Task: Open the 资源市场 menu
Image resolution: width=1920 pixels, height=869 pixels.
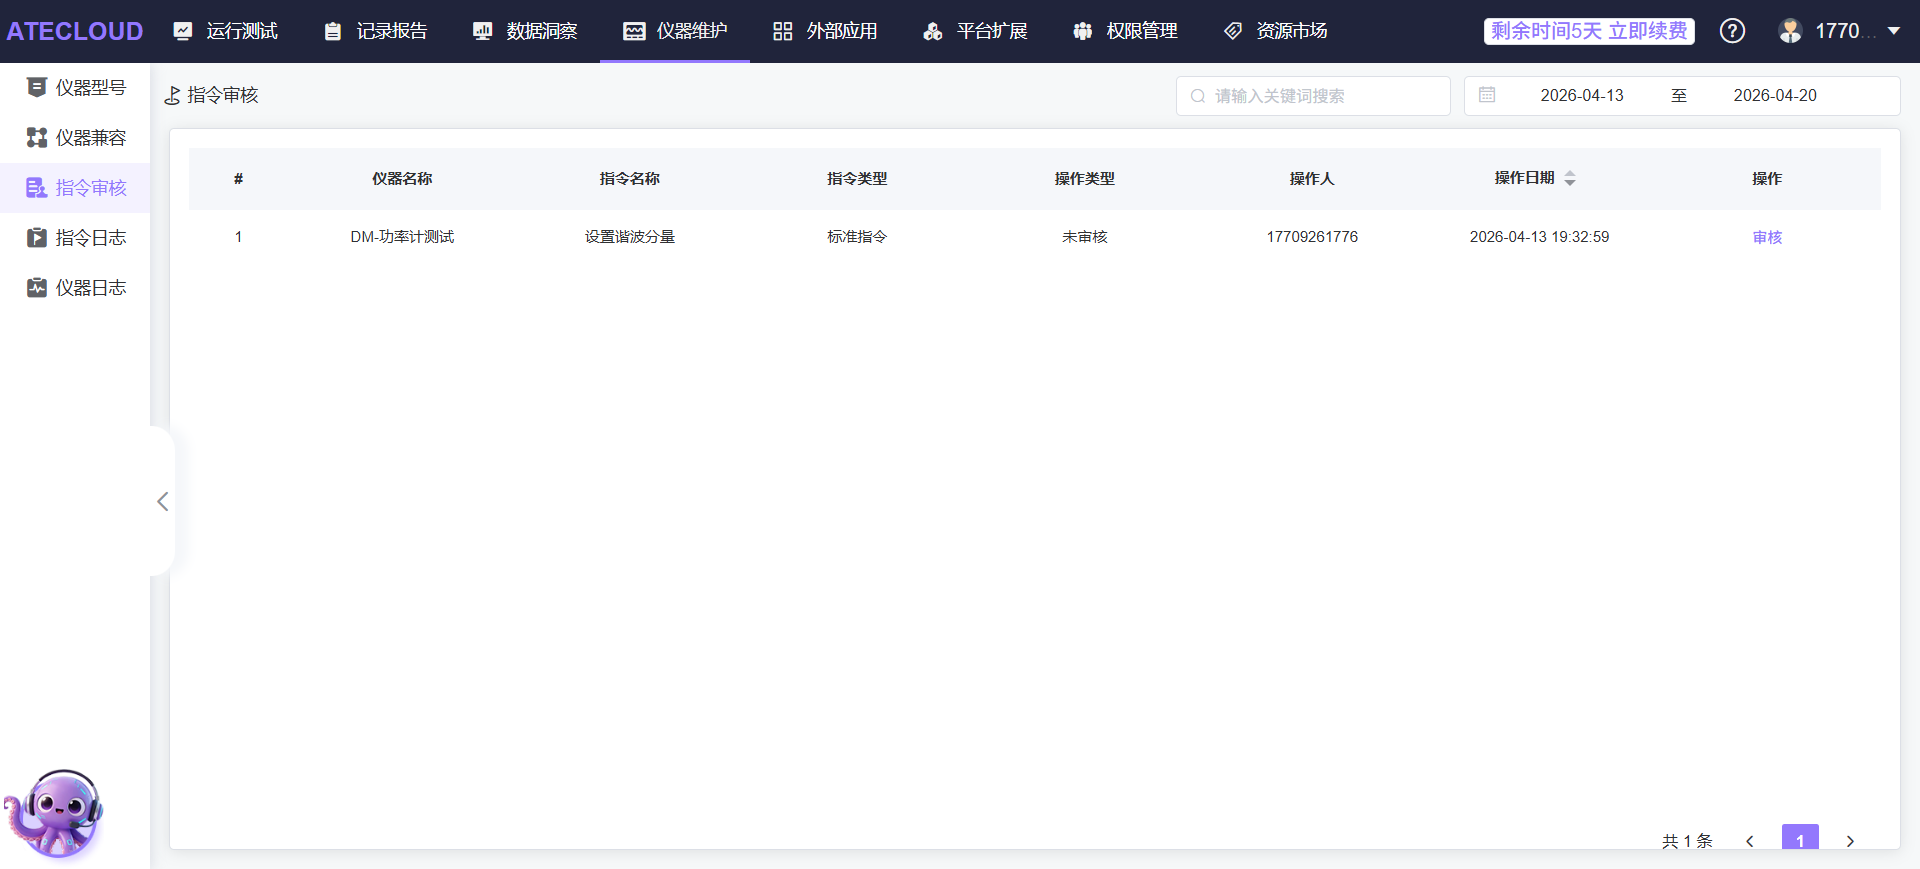Action: (x=1276, y=31)
